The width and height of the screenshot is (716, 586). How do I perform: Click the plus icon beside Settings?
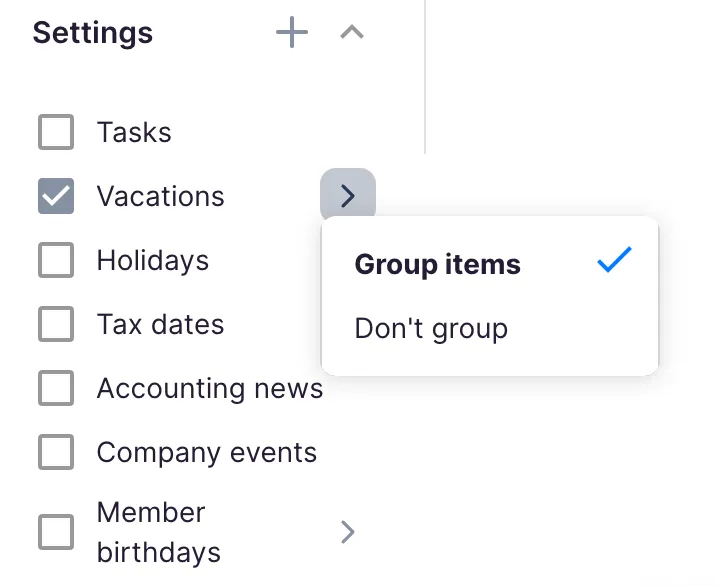pyautogui.click(x=291, y=33)
